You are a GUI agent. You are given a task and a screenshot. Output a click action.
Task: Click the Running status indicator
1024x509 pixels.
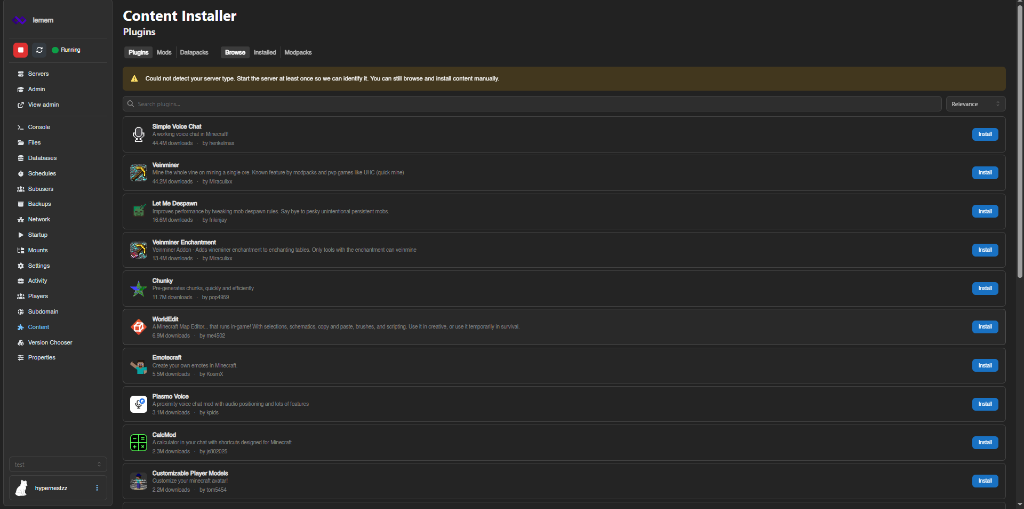(x=66, y=50)
